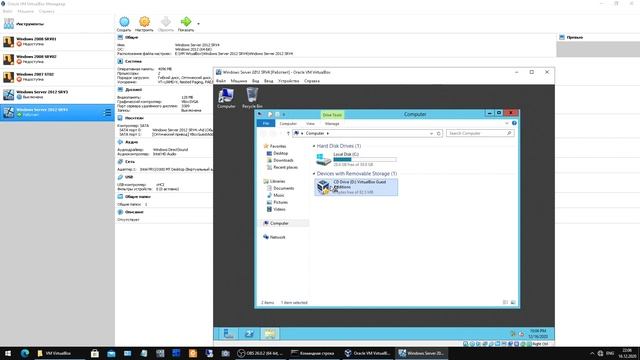Image resolution: width=640 pixels, height=360 pixels.
Task: Click Windows Start button on host taskbar
Action: click(8, 353)
